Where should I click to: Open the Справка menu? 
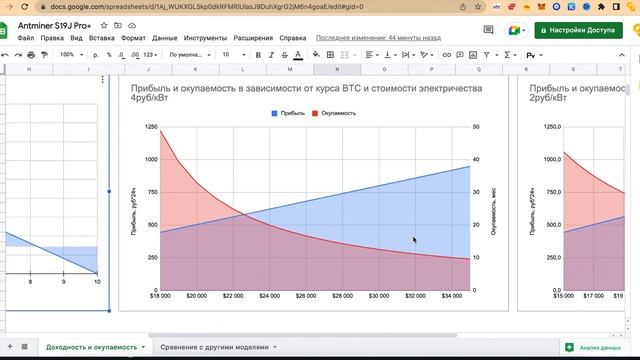293,38
